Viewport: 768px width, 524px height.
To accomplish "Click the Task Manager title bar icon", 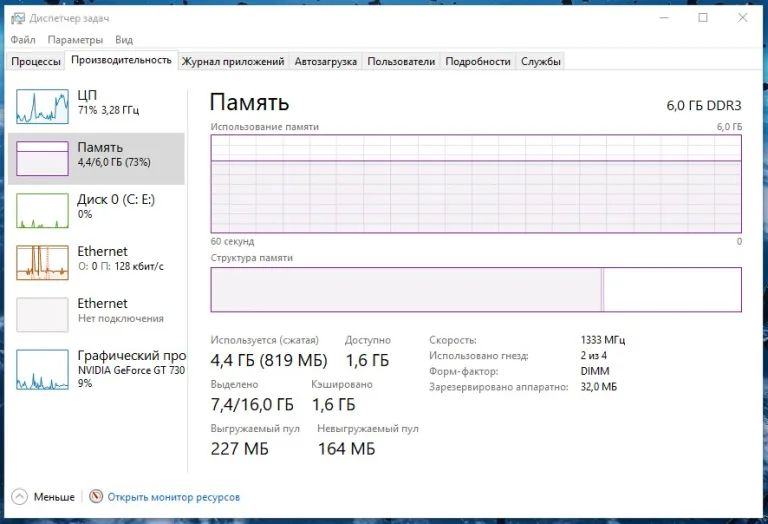I will (18, 19).
